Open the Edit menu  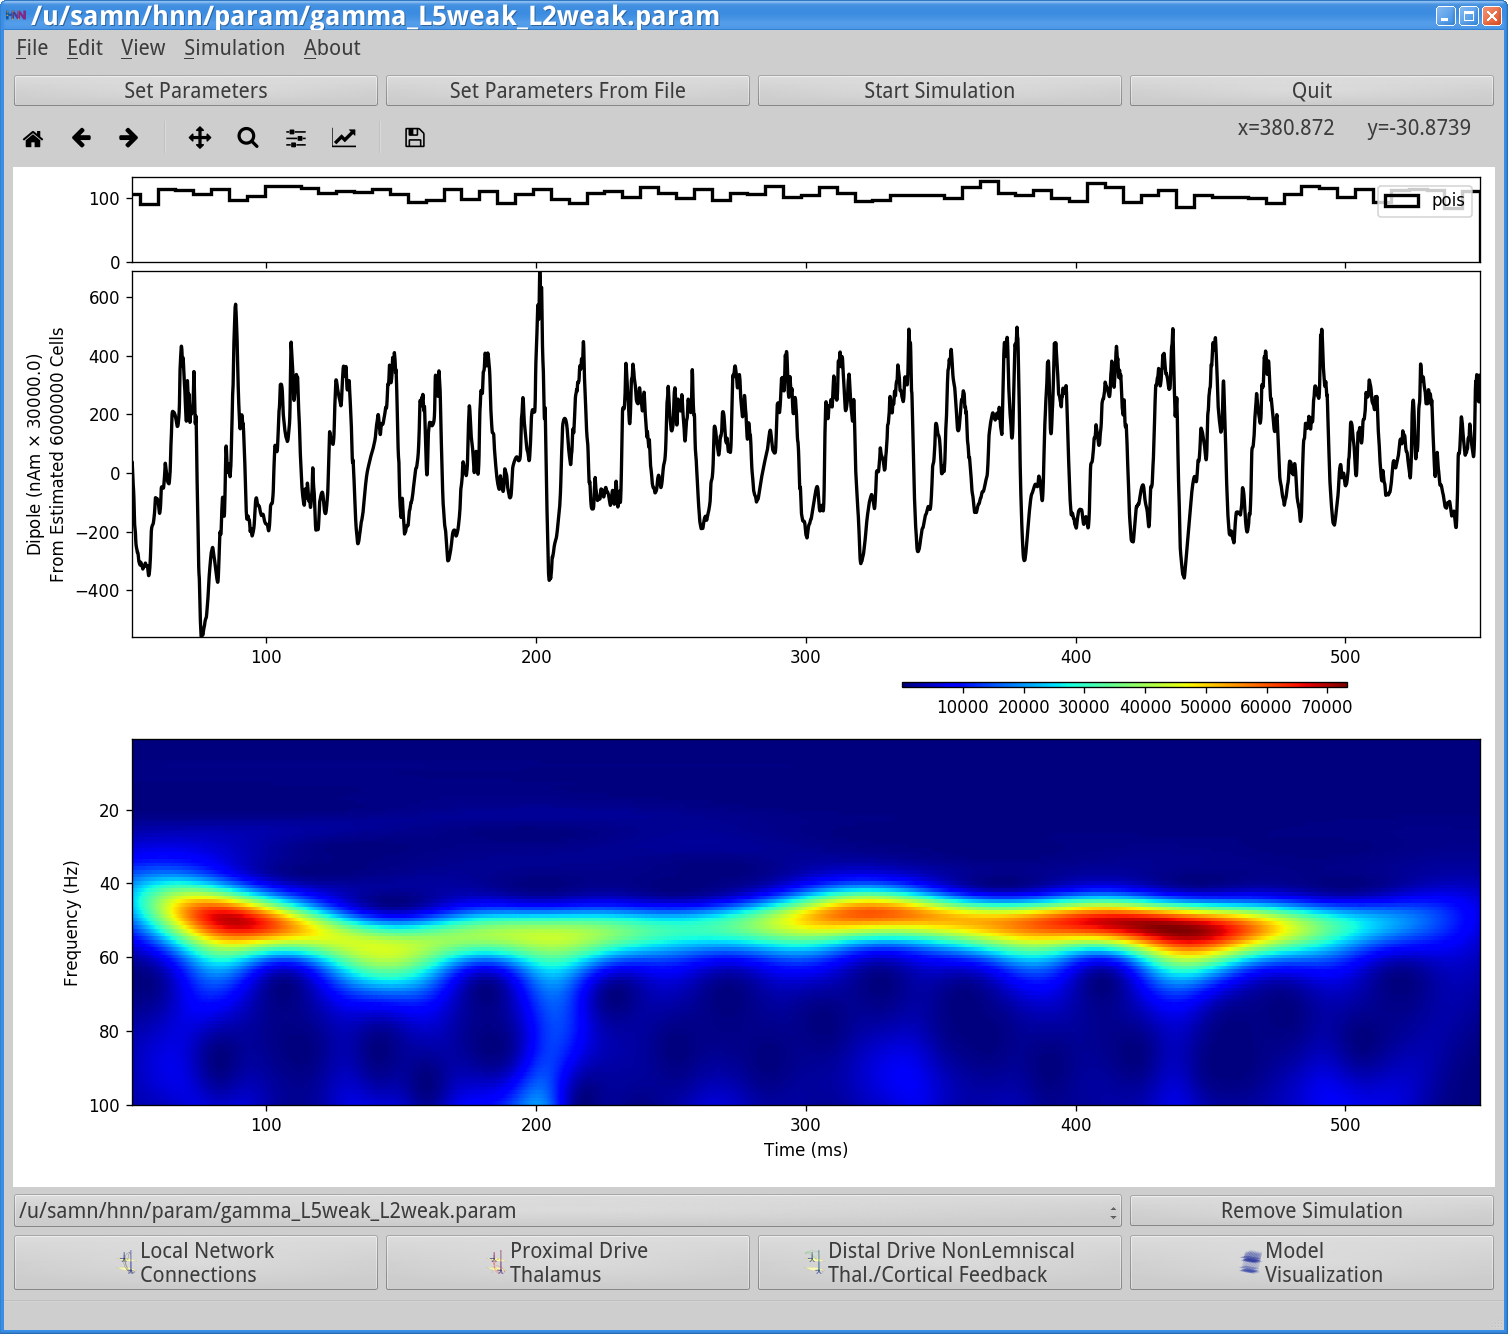[85, 48]
